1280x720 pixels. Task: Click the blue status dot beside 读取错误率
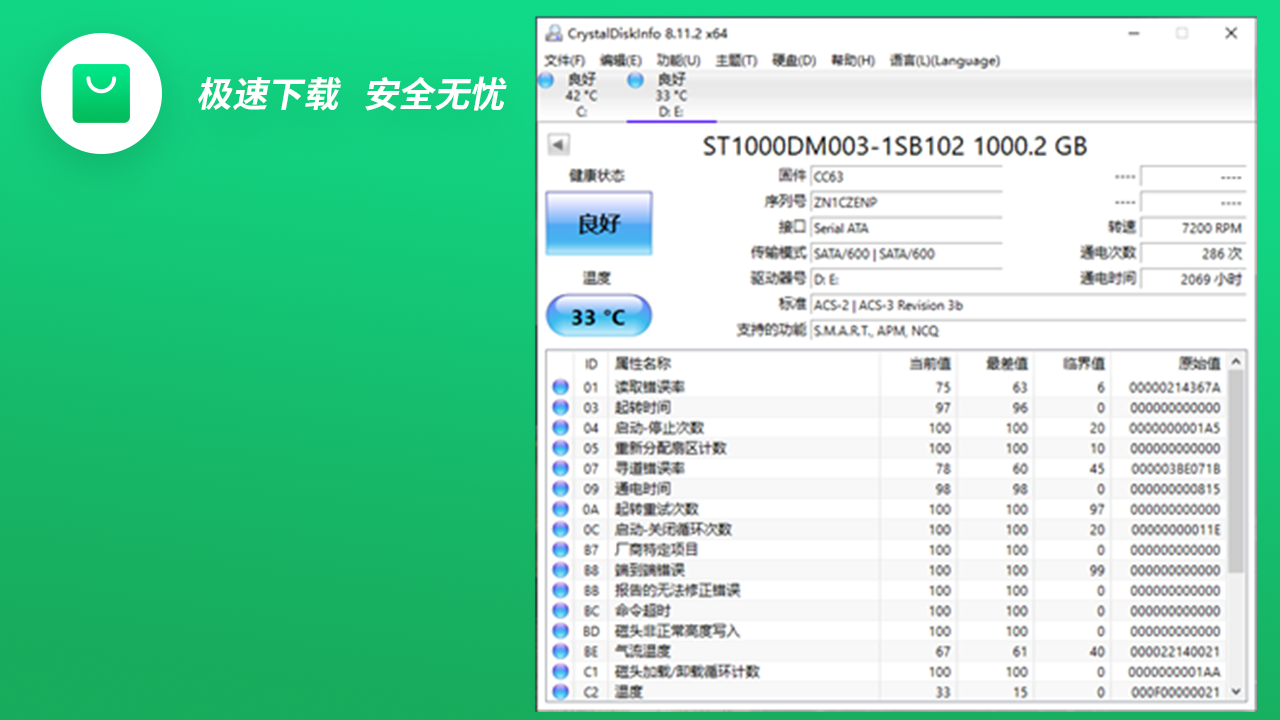(x=561, y=386)
